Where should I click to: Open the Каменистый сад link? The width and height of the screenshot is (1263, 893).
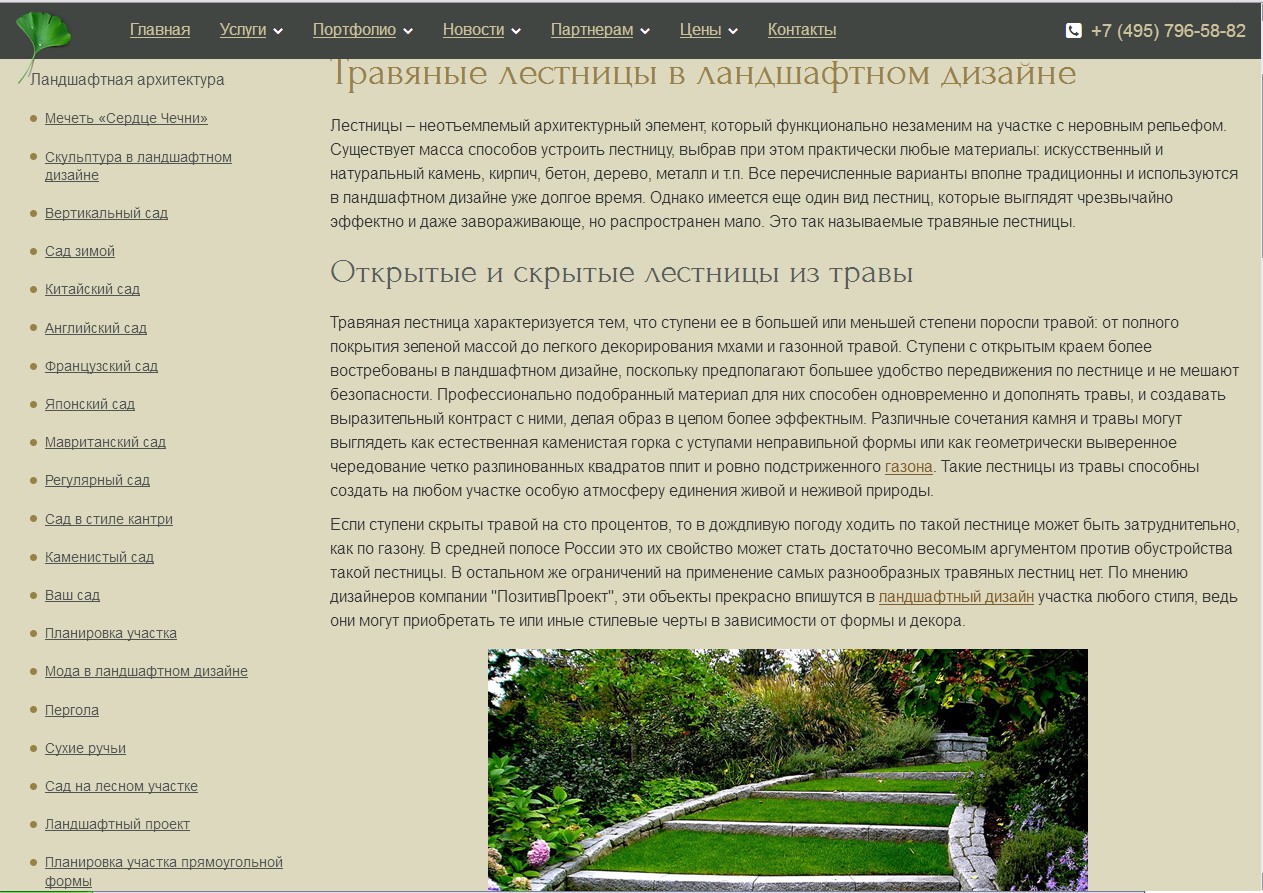point(99,557)
